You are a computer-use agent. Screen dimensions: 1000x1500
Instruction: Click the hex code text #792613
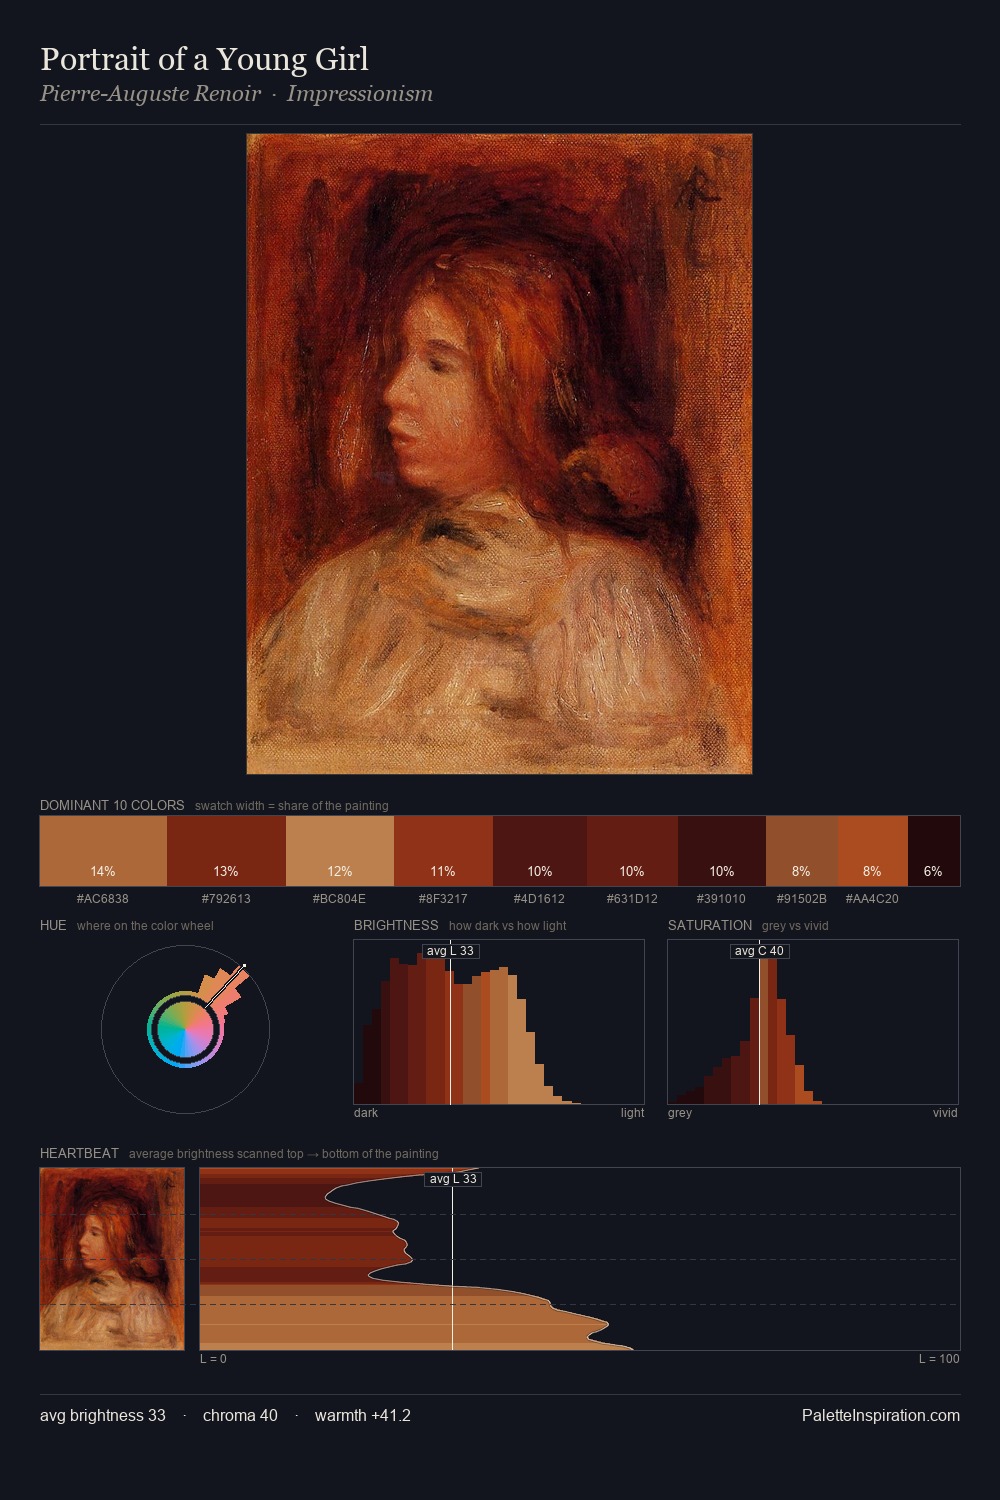tap(226, 899)
